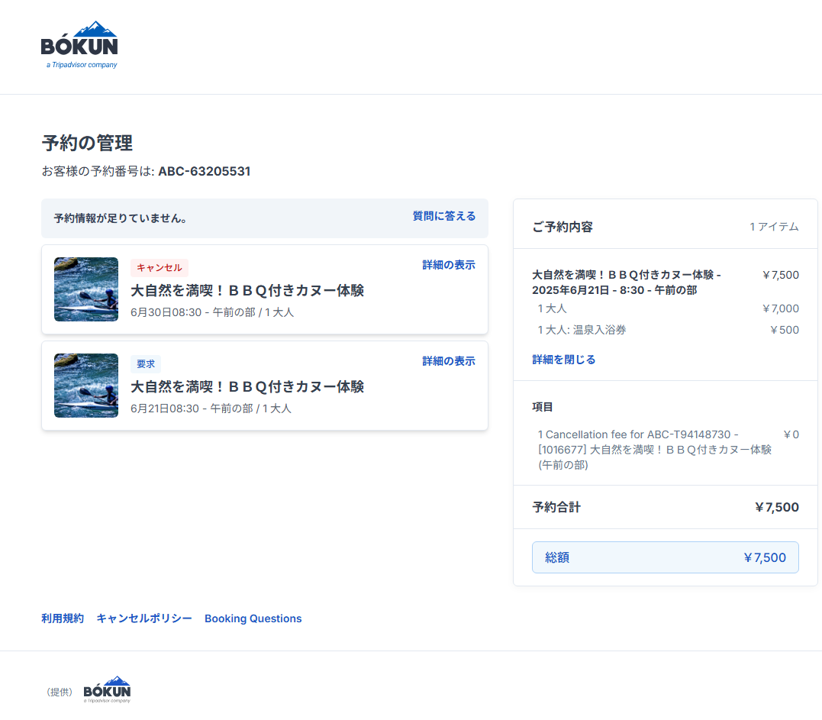
Task: Click the Cancellation fee line item
Action: [654, 449]
